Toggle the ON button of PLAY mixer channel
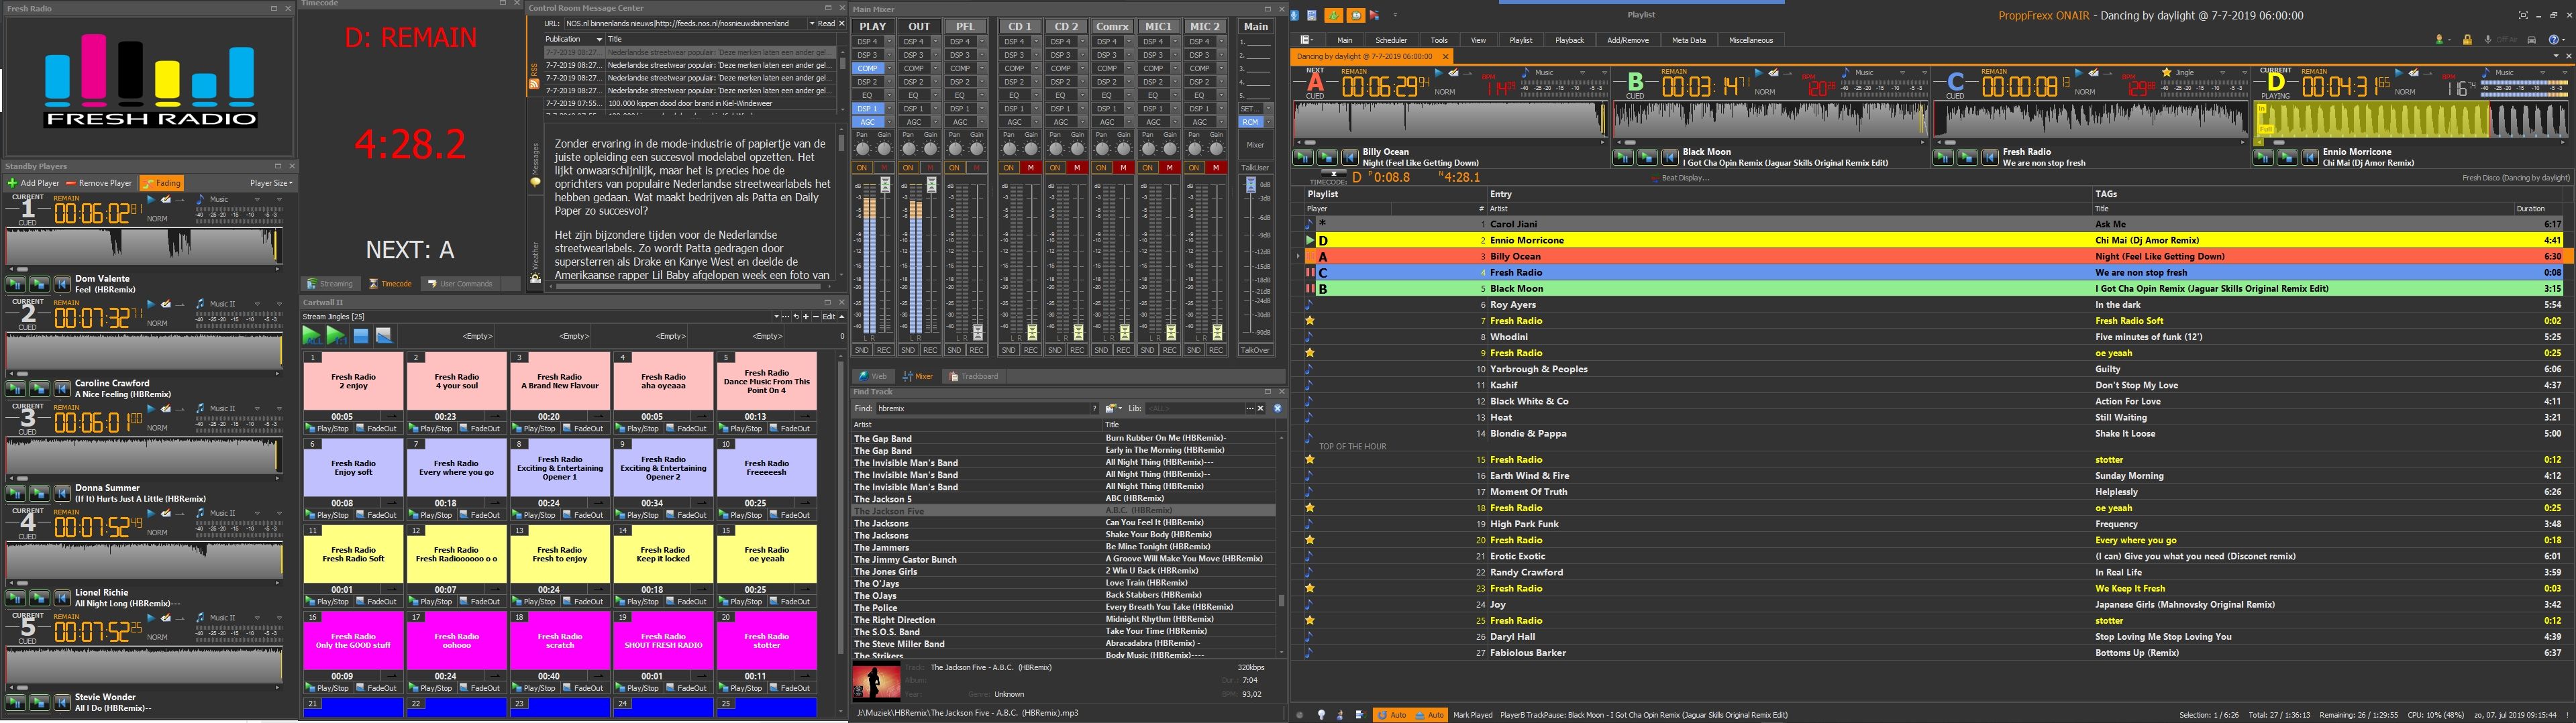 tap(862, 168)
